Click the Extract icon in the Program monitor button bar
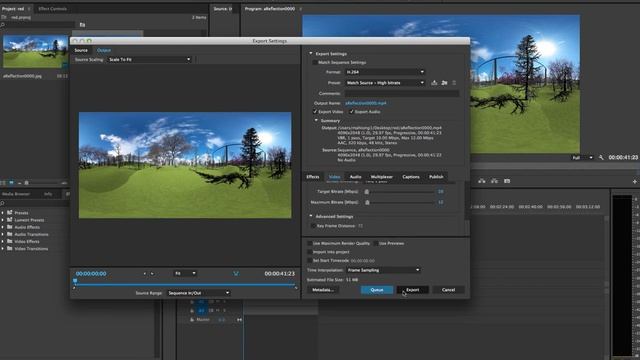The image size is (640, 360). (494, 181)
